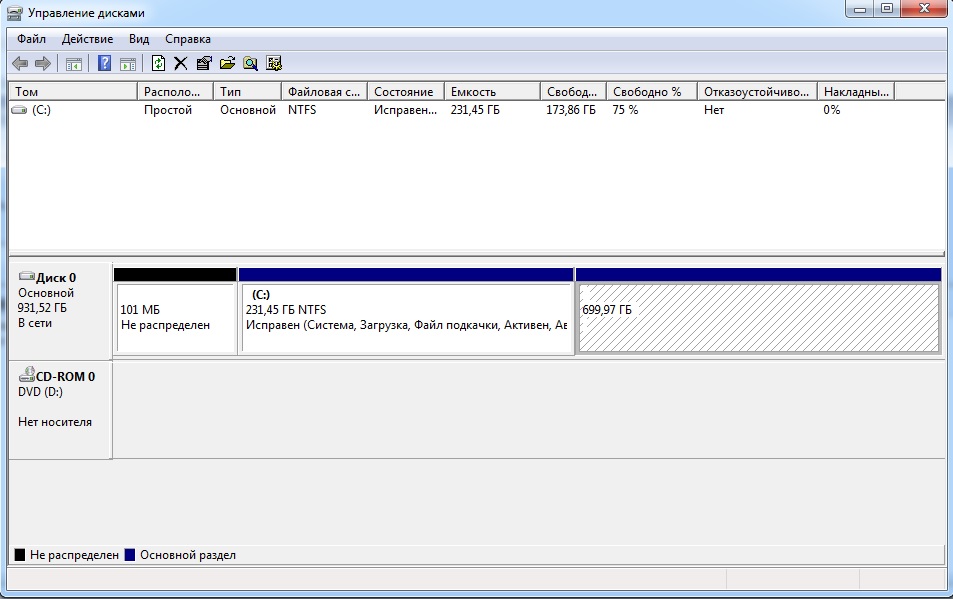Click the settings list icon at toolbar end
This screenshot has height=599, width=953.
[273, 64]
